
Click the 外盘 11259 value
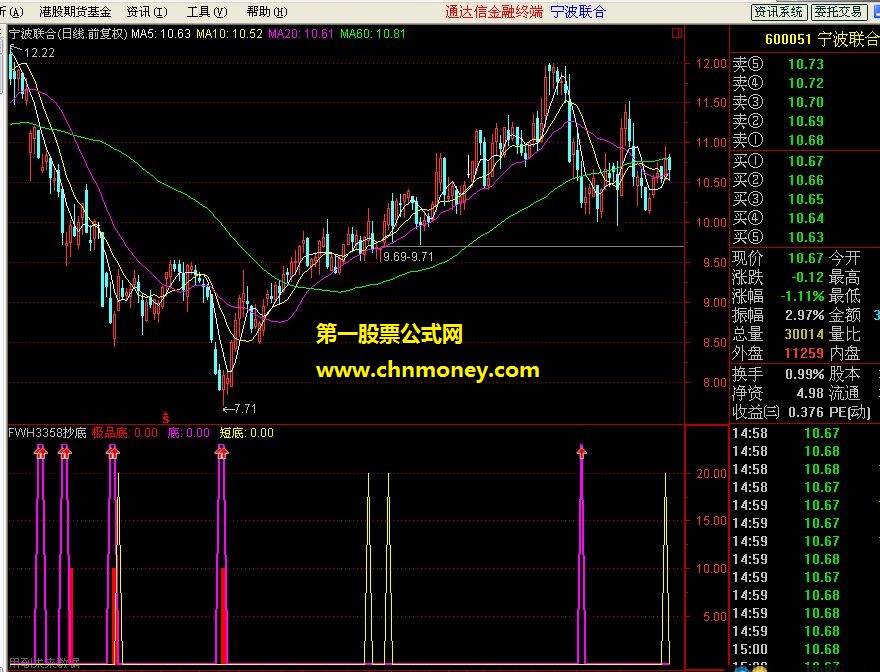point(804,353)
